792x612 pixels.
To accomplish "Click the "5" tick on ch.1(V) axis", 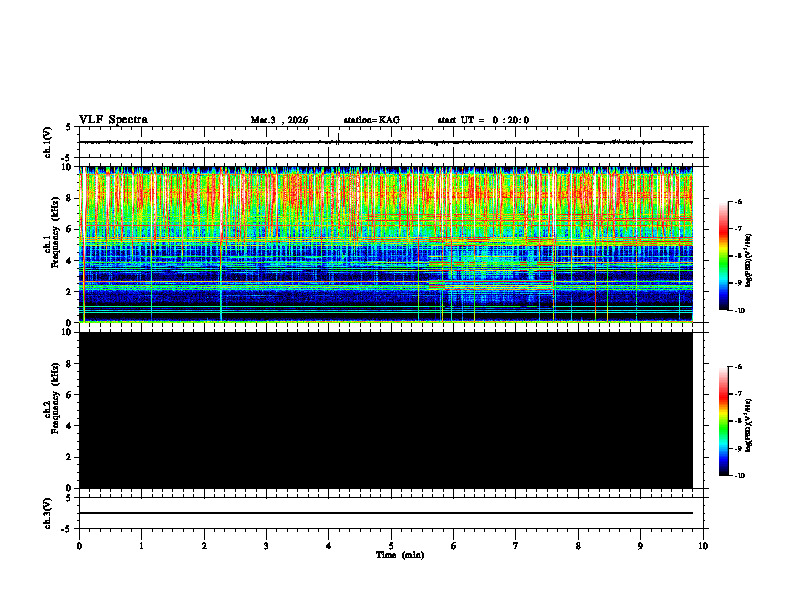I will point(69,127).
